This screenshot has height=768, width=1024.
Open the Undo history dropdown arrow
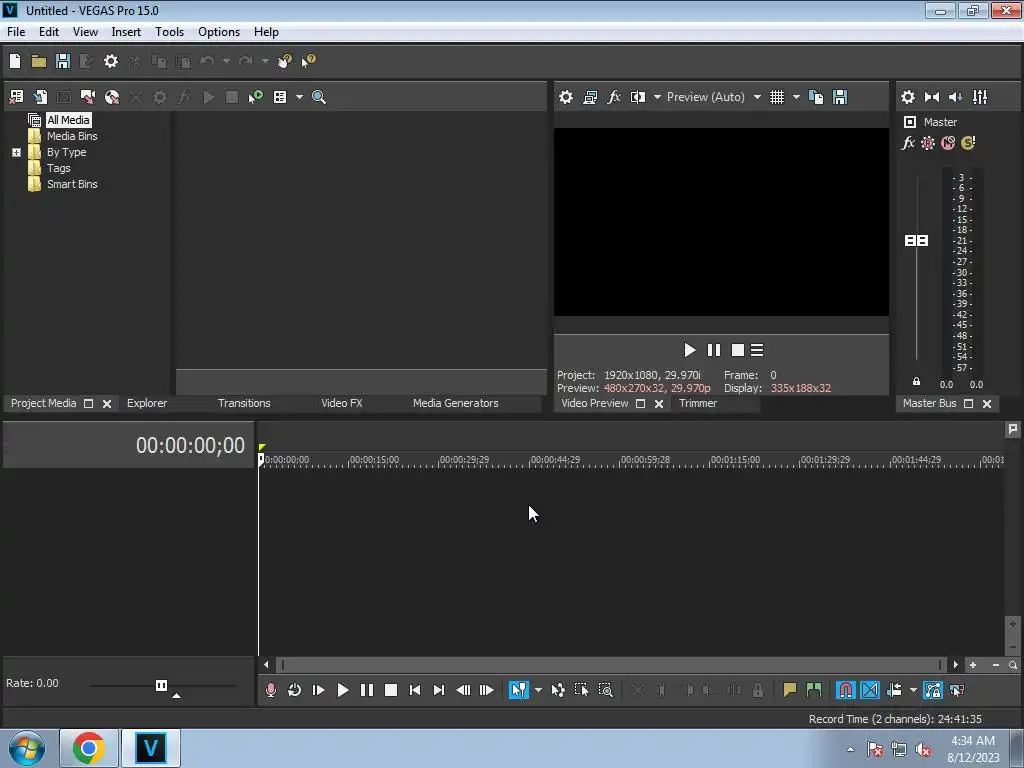coord(226,61)
